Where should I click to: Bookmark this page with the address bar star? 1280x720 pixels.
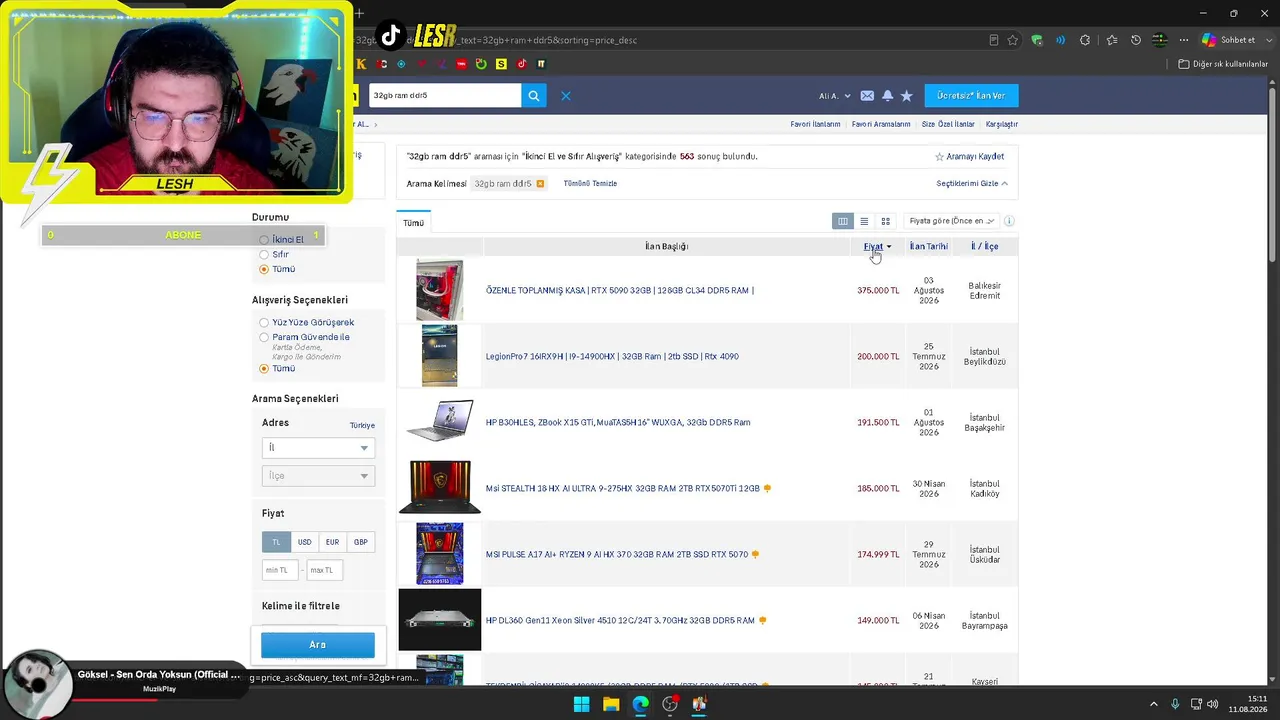click(x=1013, y=40)
